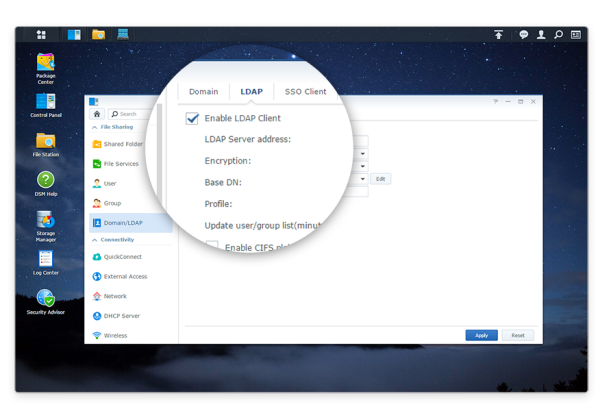Open Security Advisor from the desktop

[46, 298]
